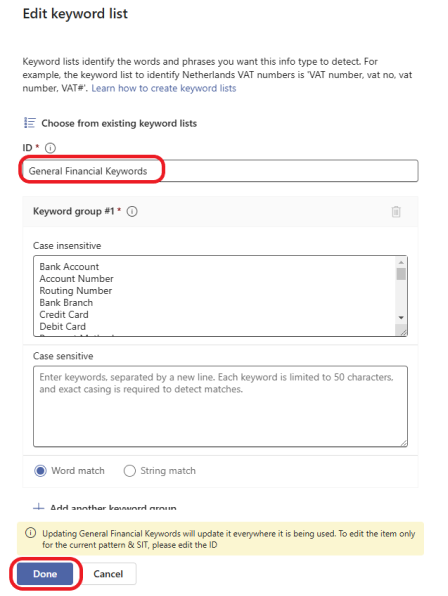
Task: Click scroll up arrow in case insensitive box
Action: (x=401, y=262)
